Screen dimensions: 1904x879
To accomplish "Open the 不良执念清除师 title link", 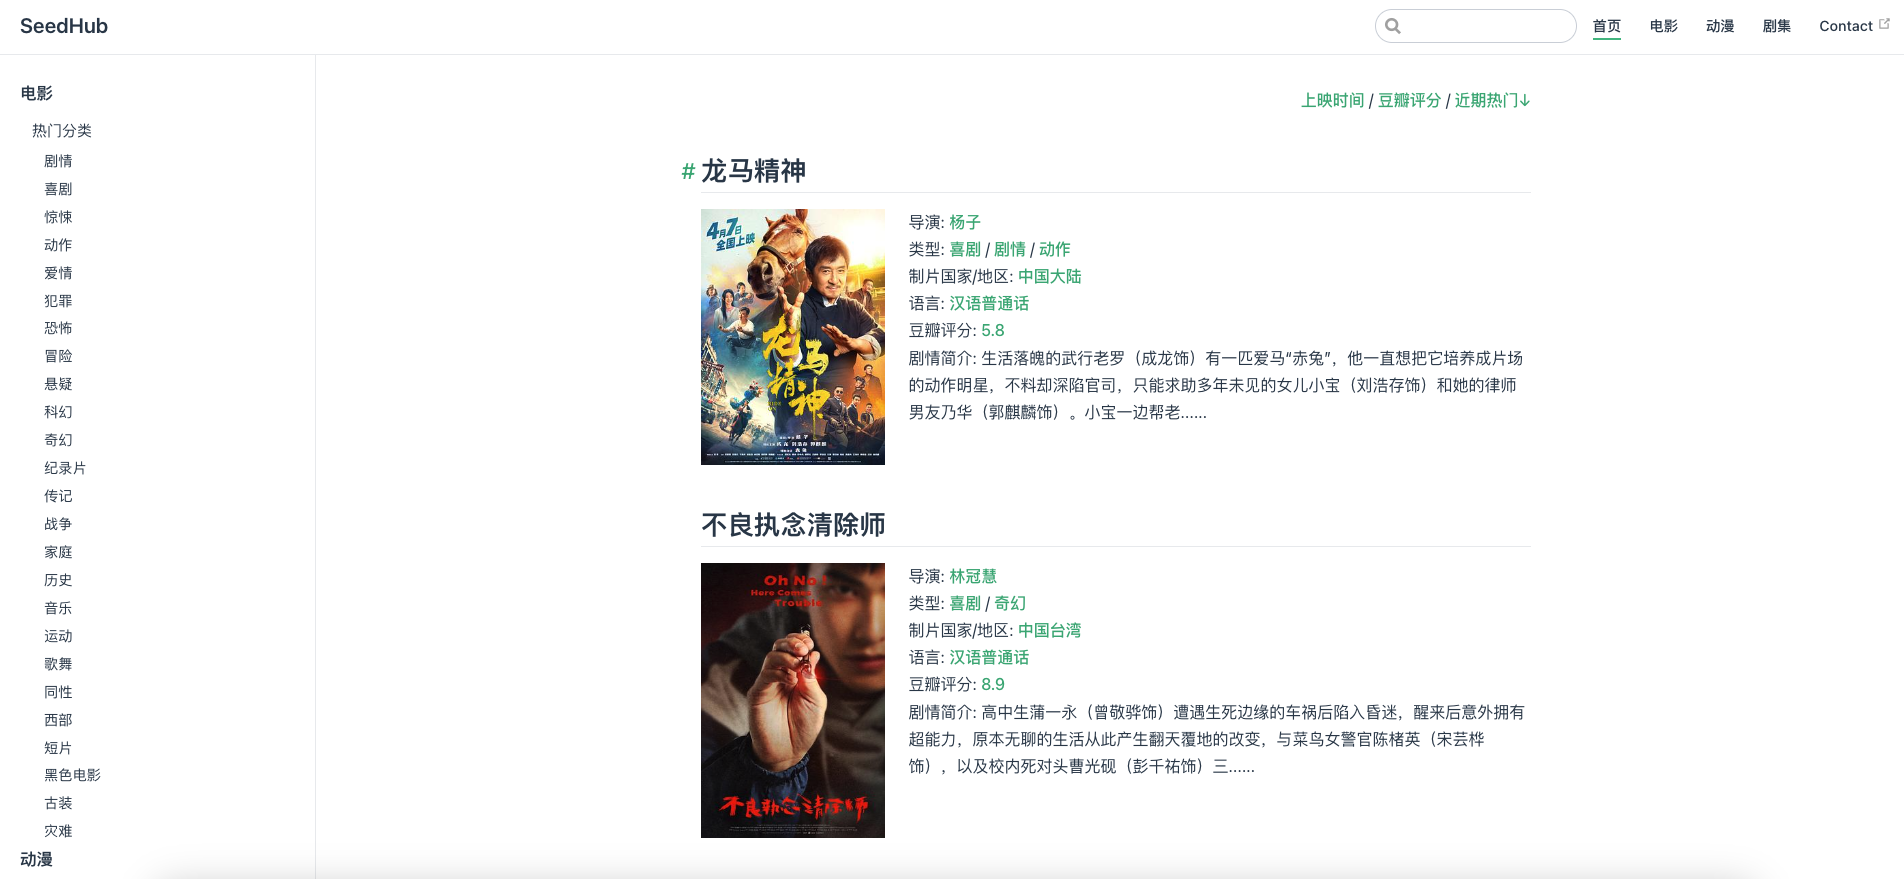I will (793, 525).
